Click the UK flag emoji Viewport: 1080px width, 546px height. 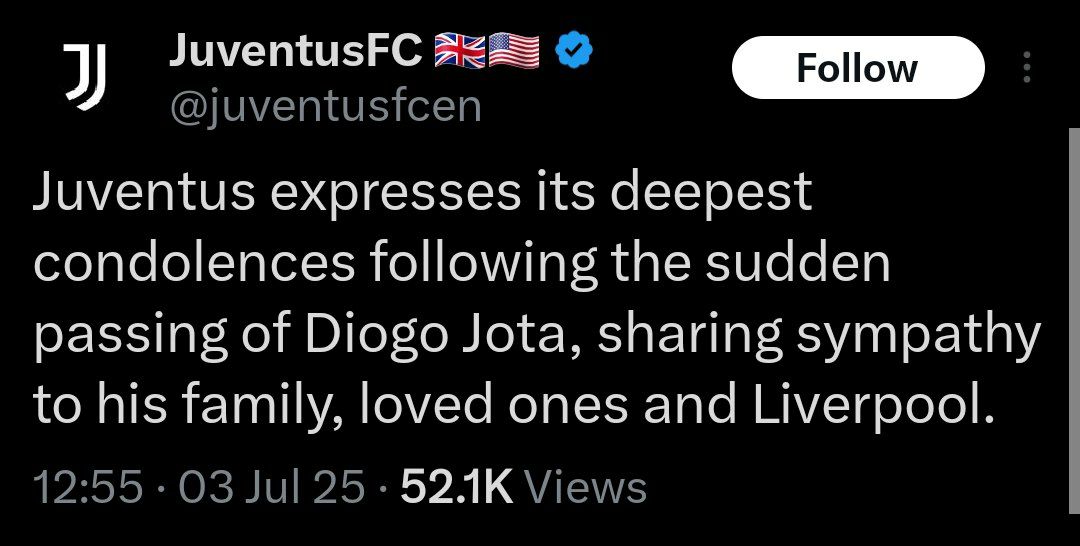point(461,52)
